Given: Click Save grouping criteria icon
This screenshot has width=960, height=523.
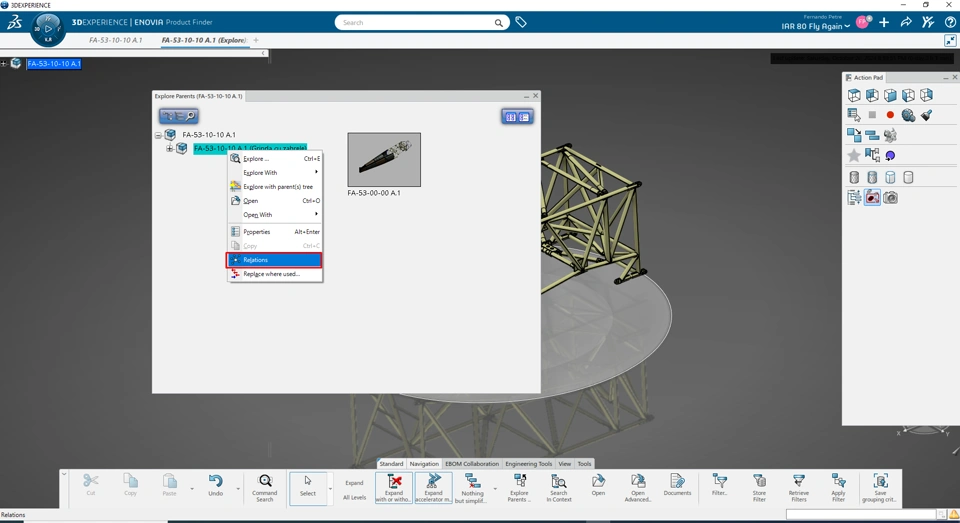Looking at the screenshot, I should click(x=880, y=488).
